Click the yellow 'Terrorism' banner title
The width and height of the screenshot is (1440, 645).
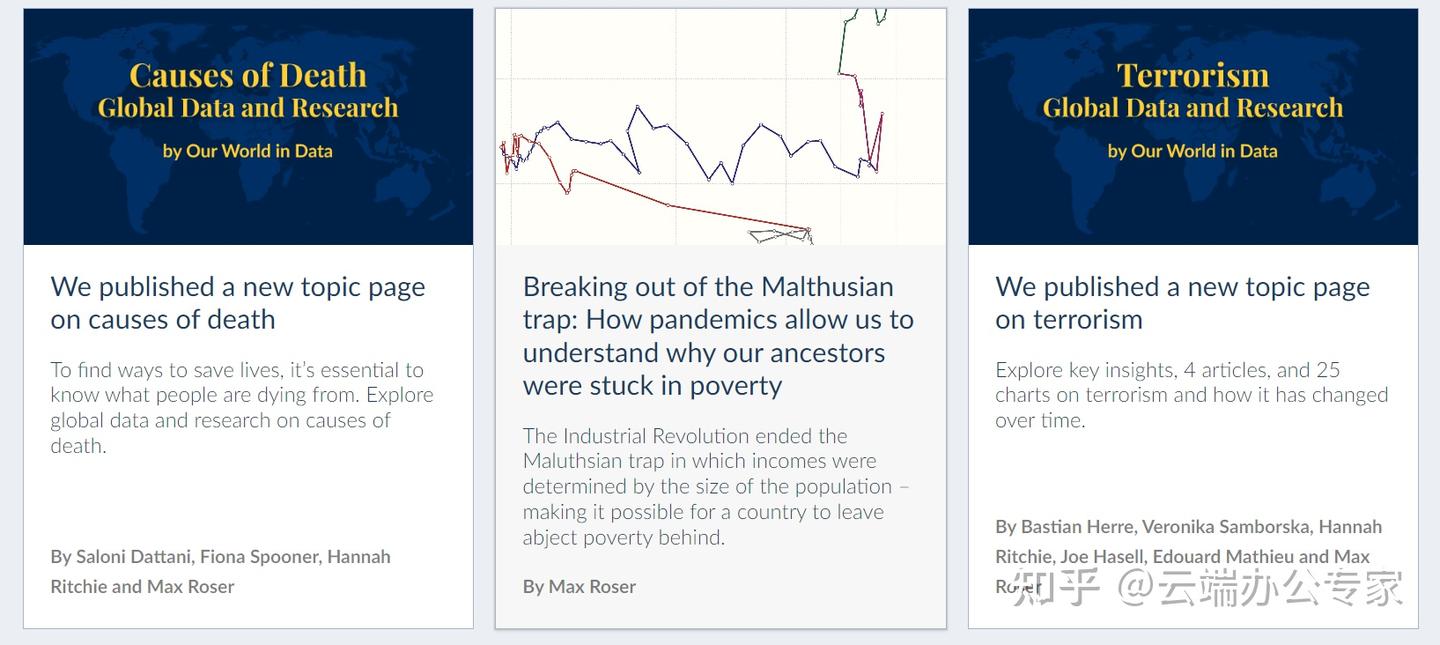[1193, 75]
